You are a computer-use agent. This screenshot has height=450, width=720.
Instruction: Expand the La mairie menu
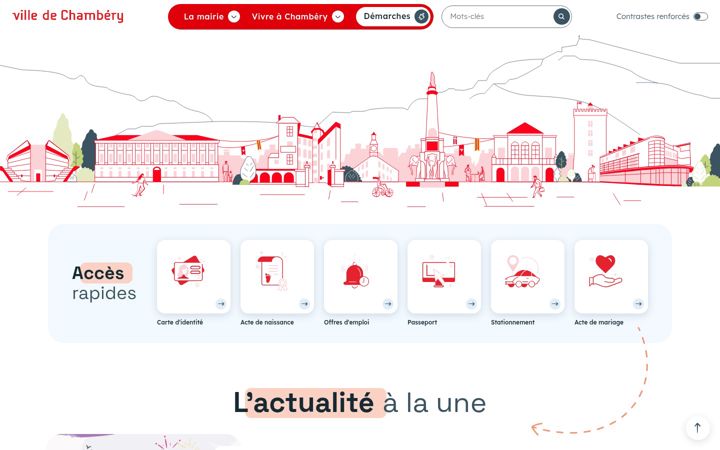click(x=211, y=17)
